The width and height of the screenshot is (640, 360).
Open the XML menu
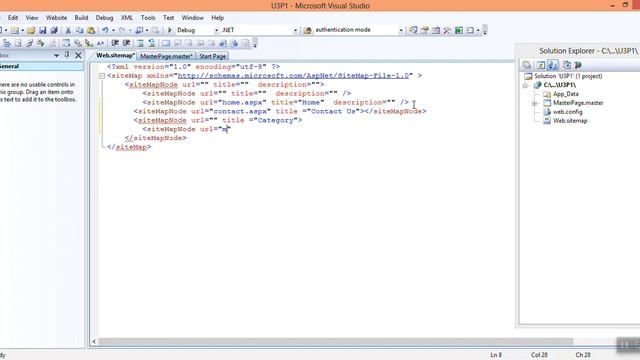click(127, 18)
